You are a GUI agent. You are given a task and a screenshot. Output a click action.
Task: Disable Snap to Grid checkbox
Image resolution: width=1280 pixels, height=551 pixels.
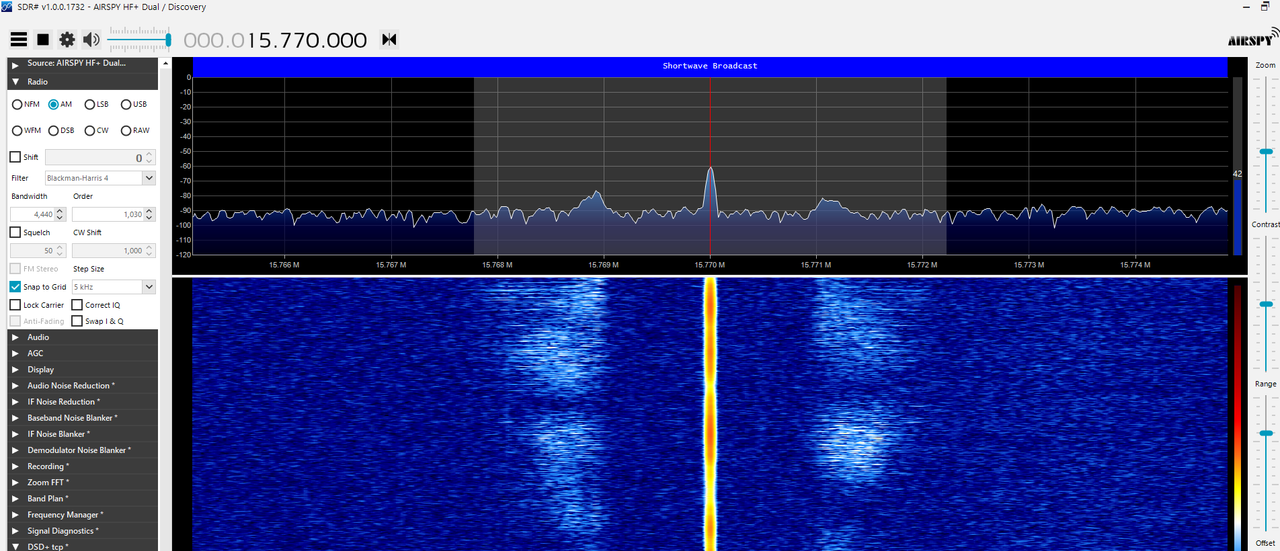[x=15, y=287]
